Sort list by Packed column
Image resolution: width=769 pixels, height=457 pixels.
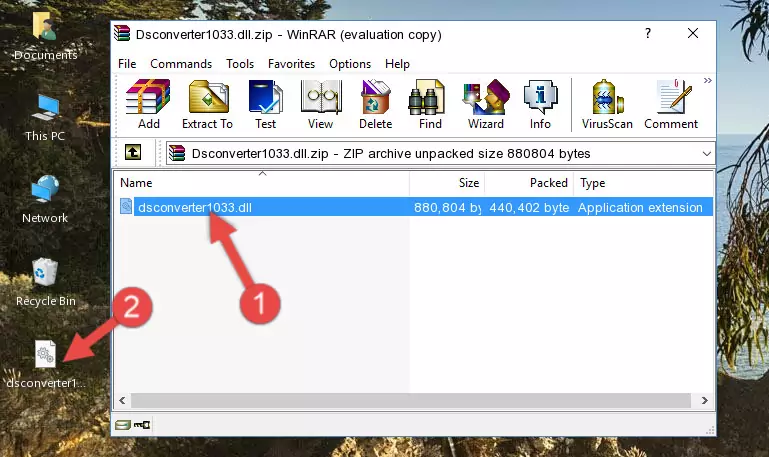point(529,183)
